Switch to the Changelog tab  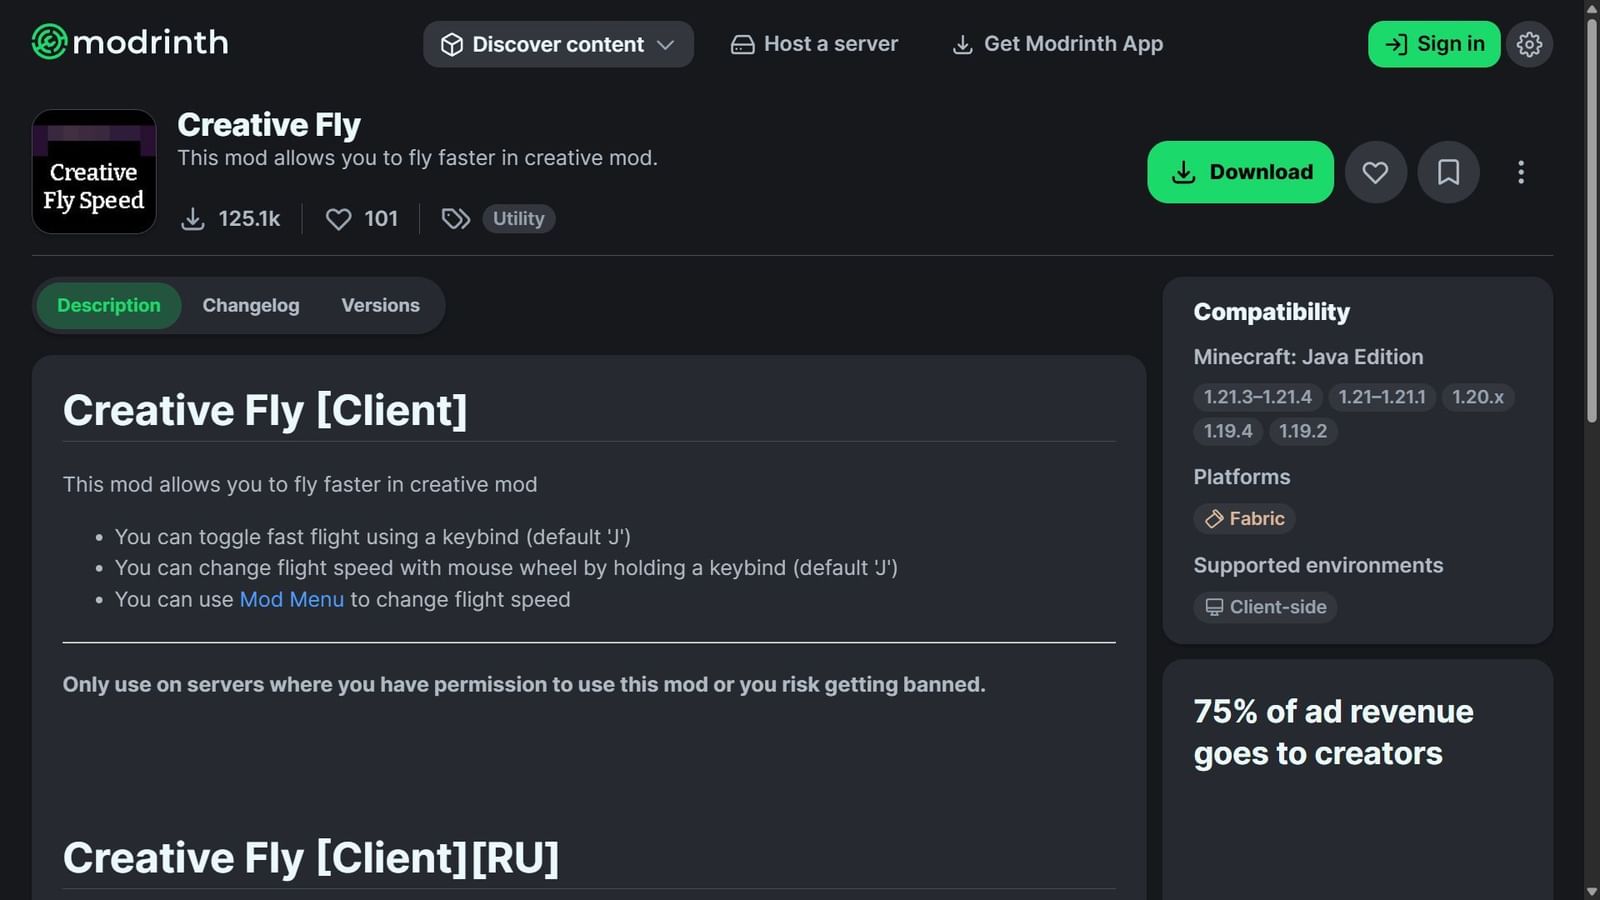pos(250,305)
